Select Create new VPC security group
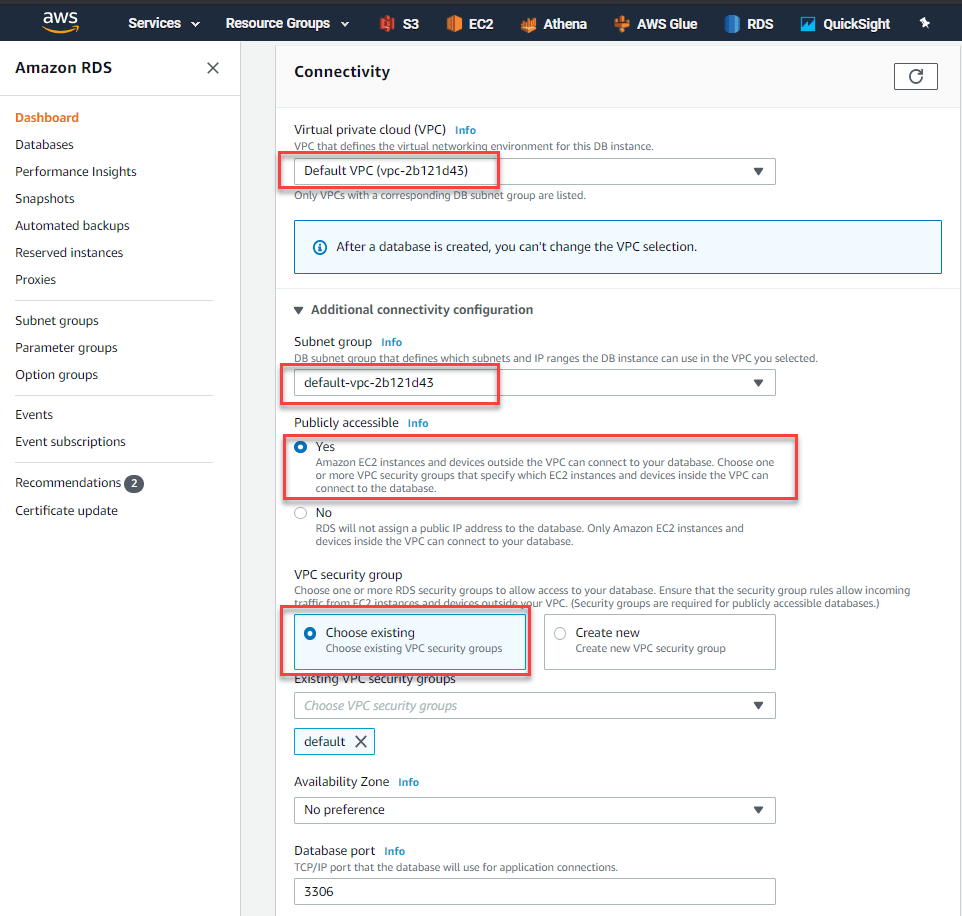The height and width of the screenshot is (916, 962). pos(562,632)
